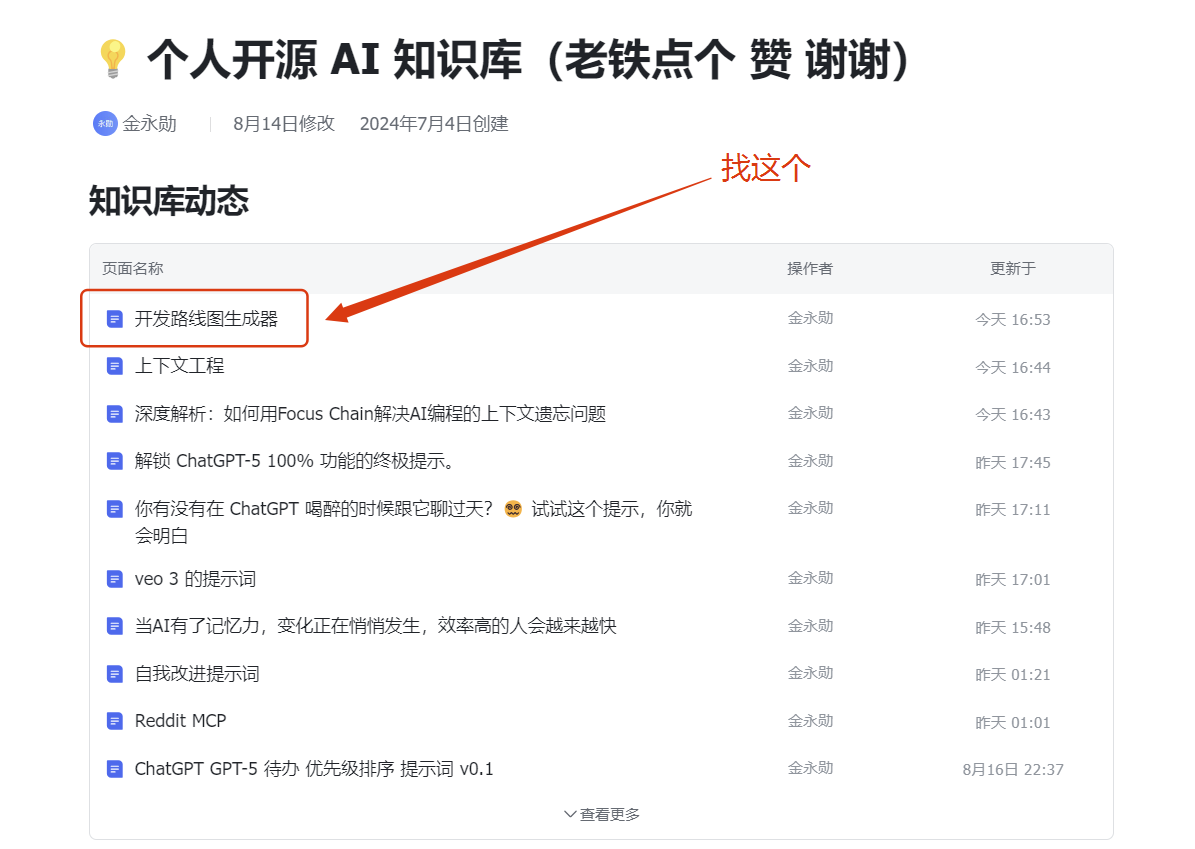Open the Focus Chain 深度解析 article

pos(370,414)
